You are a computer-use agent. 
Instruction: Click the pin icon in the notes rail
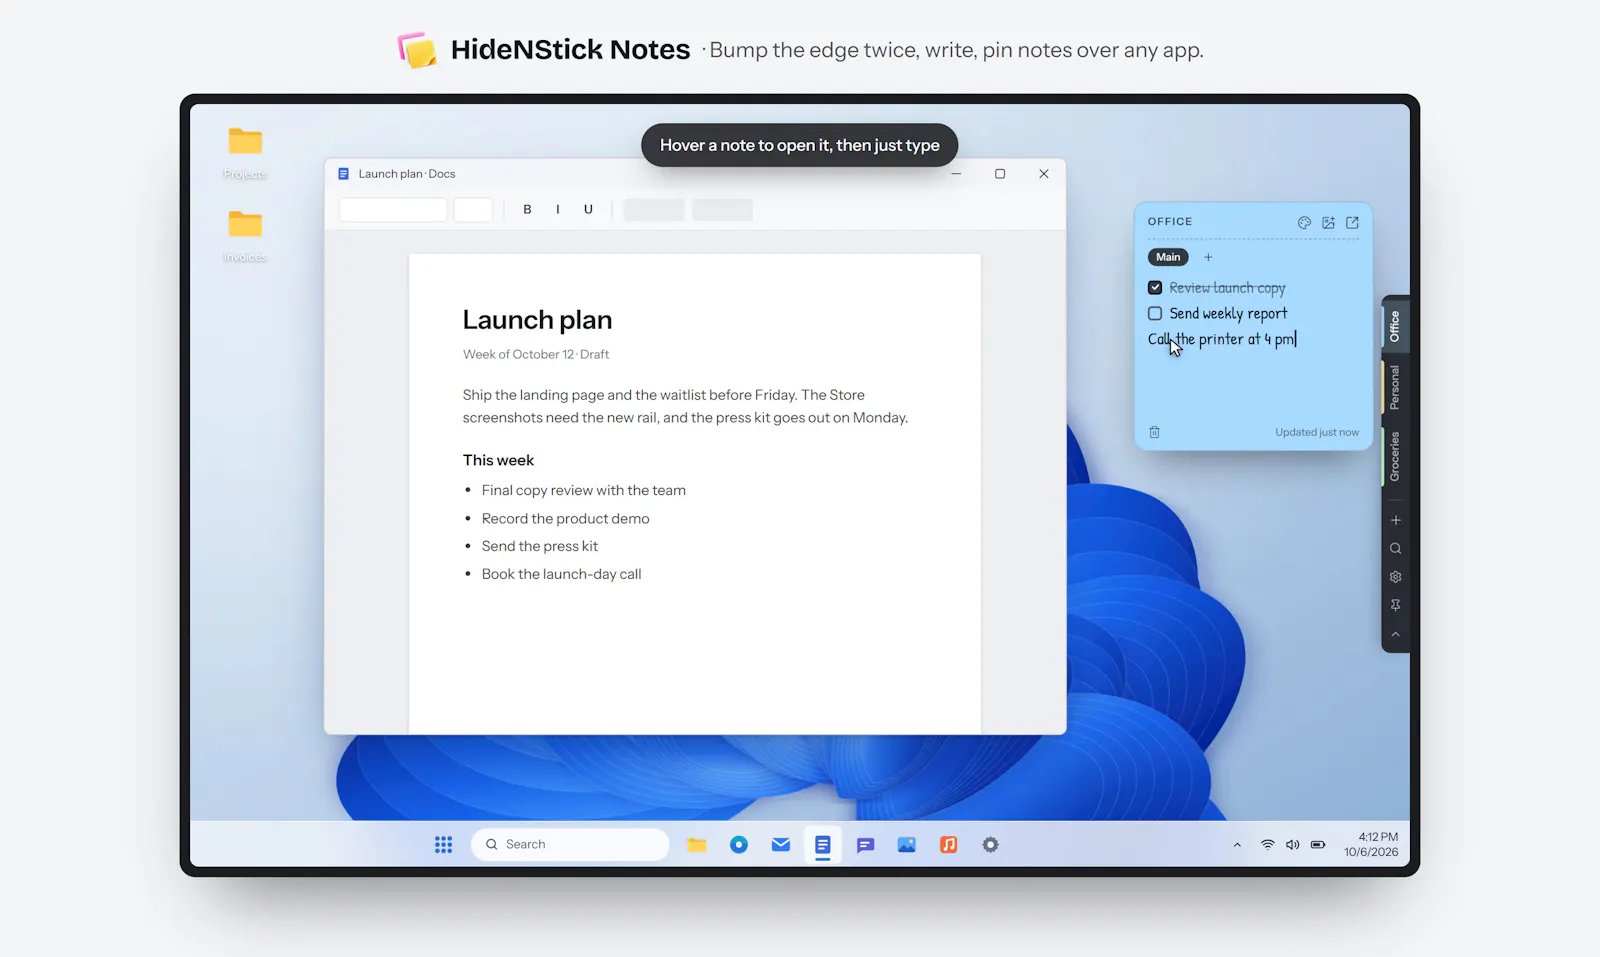pos(1395,605)
